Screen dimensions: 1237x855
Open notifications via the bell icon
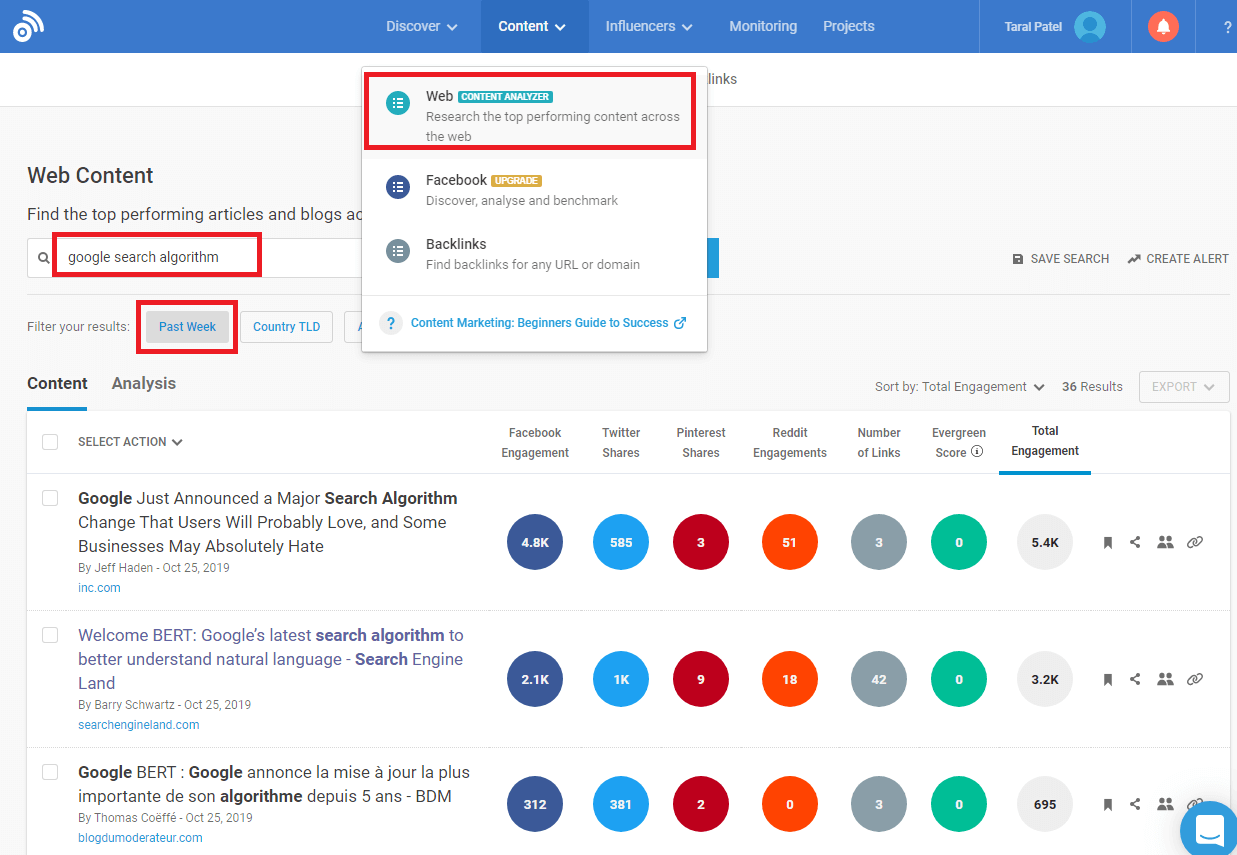click(1163, 26)
